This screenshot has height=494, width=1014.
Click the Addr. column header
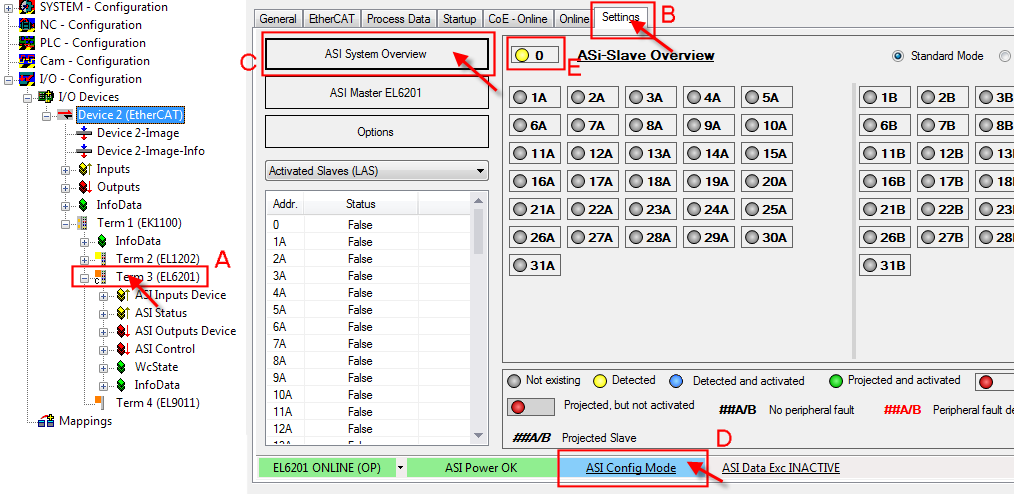click(x=285, y=204)
